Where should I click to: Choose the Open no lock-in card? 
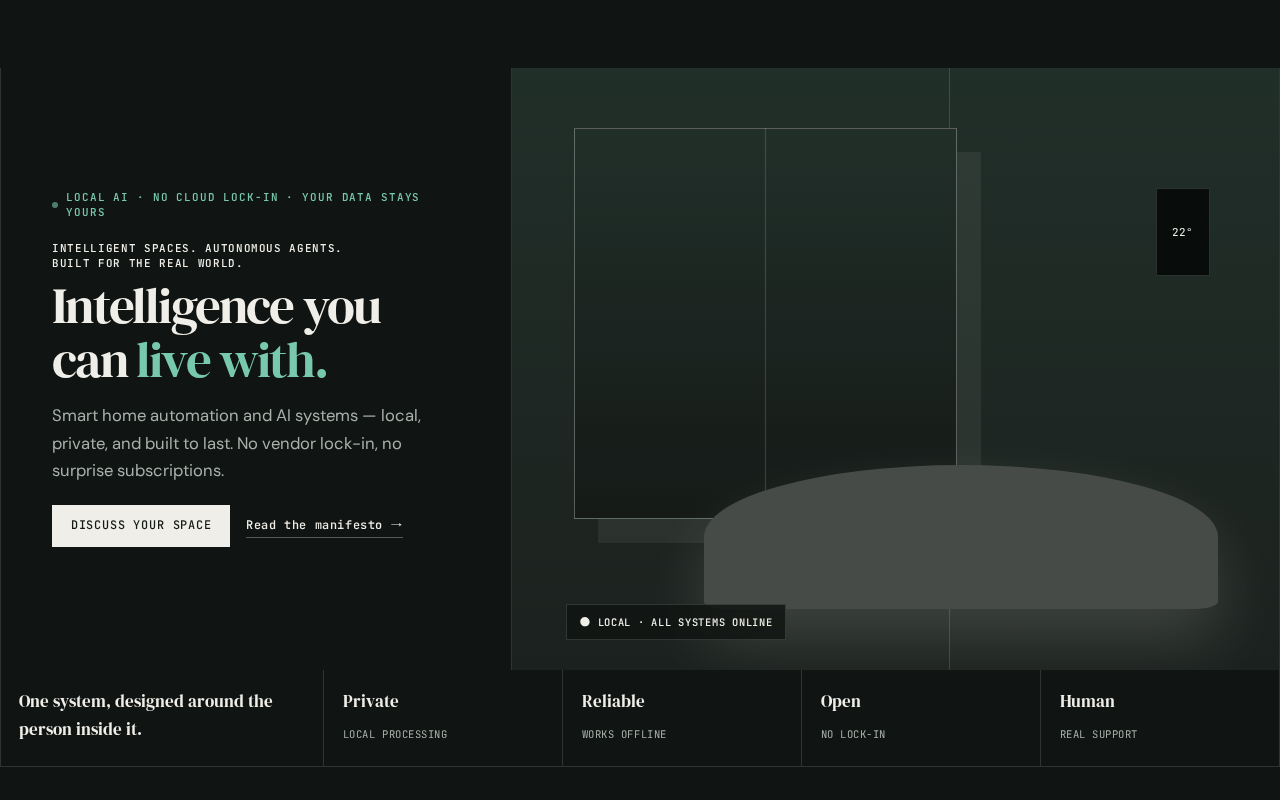click(921, 718)
